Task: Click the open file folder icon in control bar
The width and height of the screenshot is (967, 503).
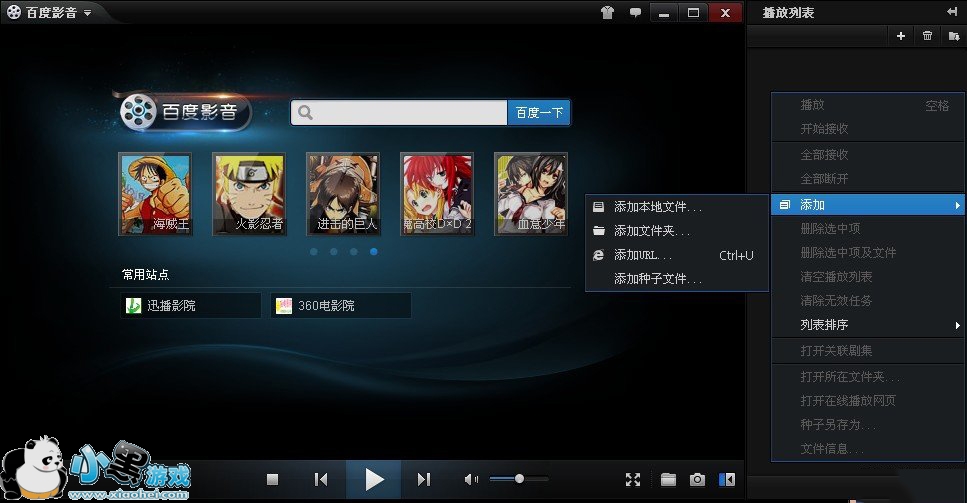Action: [x=669, y=480]
